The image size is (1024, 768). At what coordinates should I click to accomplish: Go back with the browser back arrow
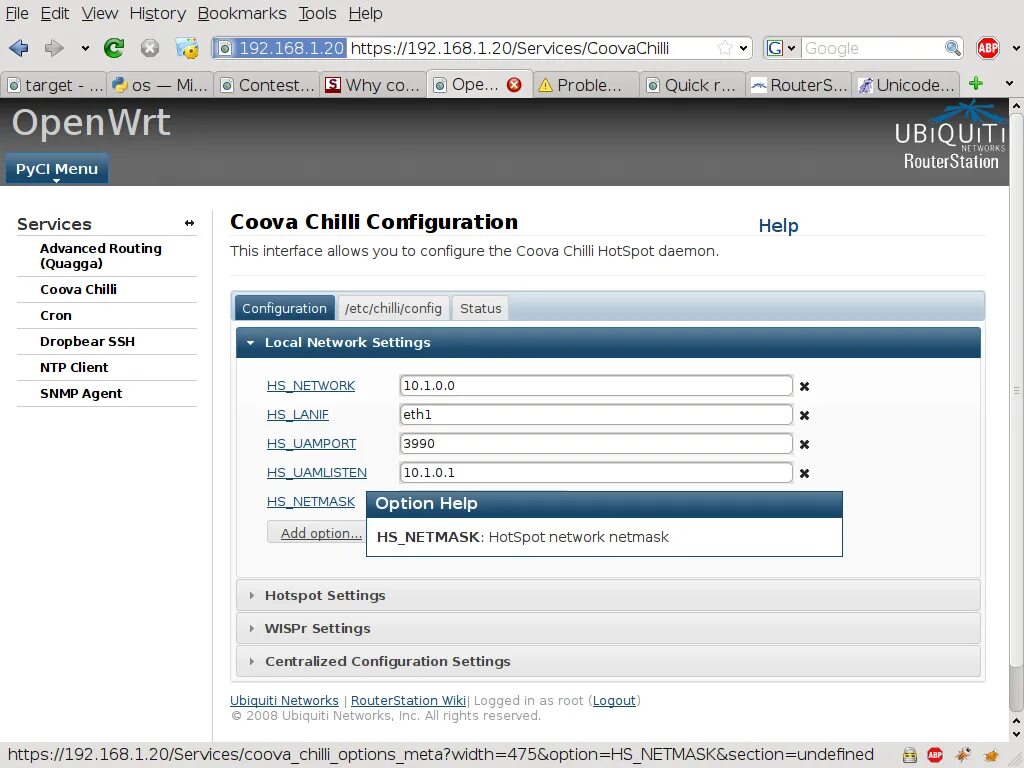coord(18,48)
